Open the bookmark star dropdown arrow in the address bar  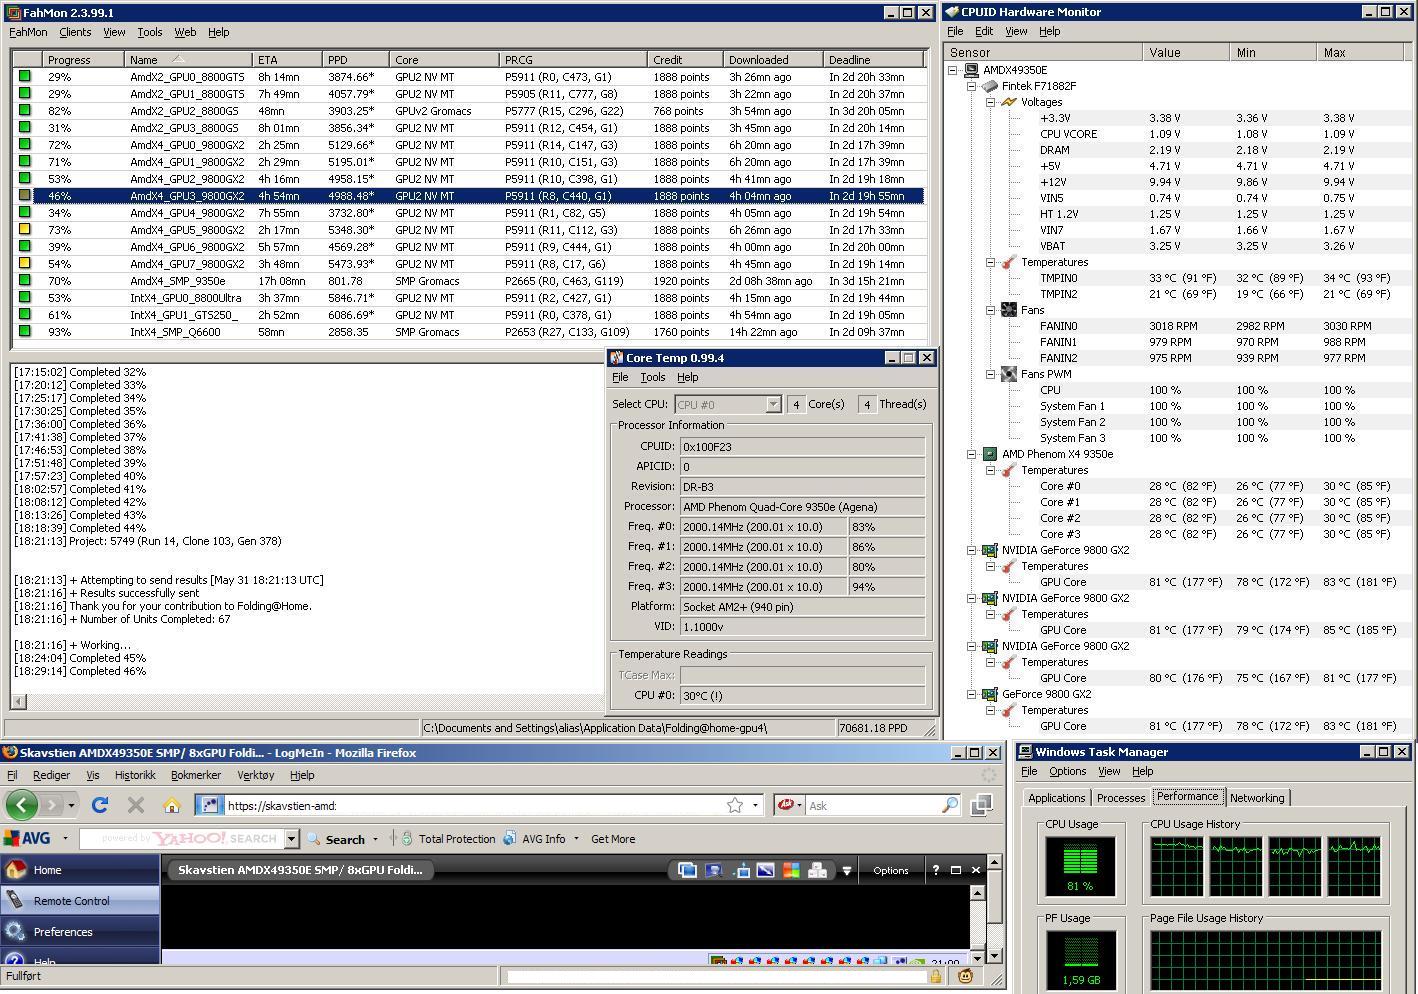[x=755, y=805]
